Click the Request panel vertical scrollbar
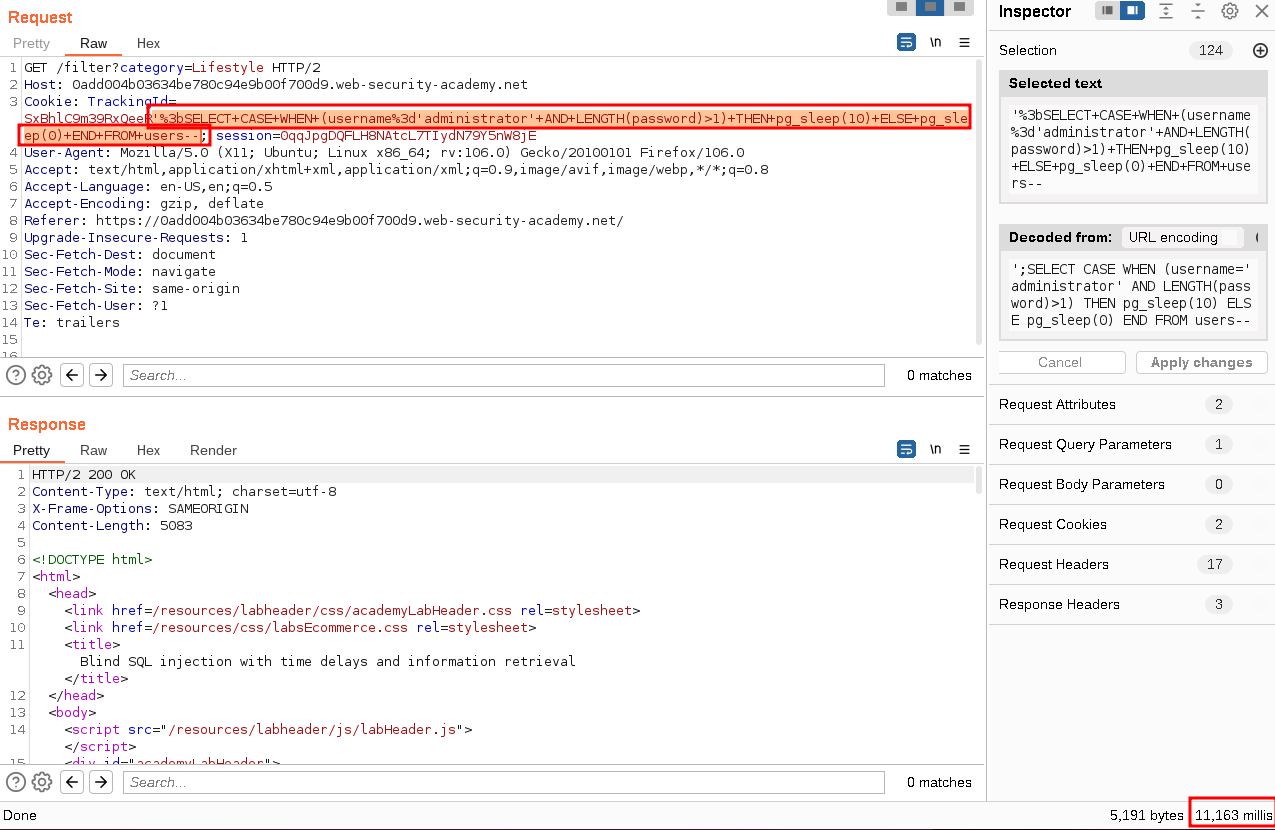1275x830 pixels. click(980, 200)
